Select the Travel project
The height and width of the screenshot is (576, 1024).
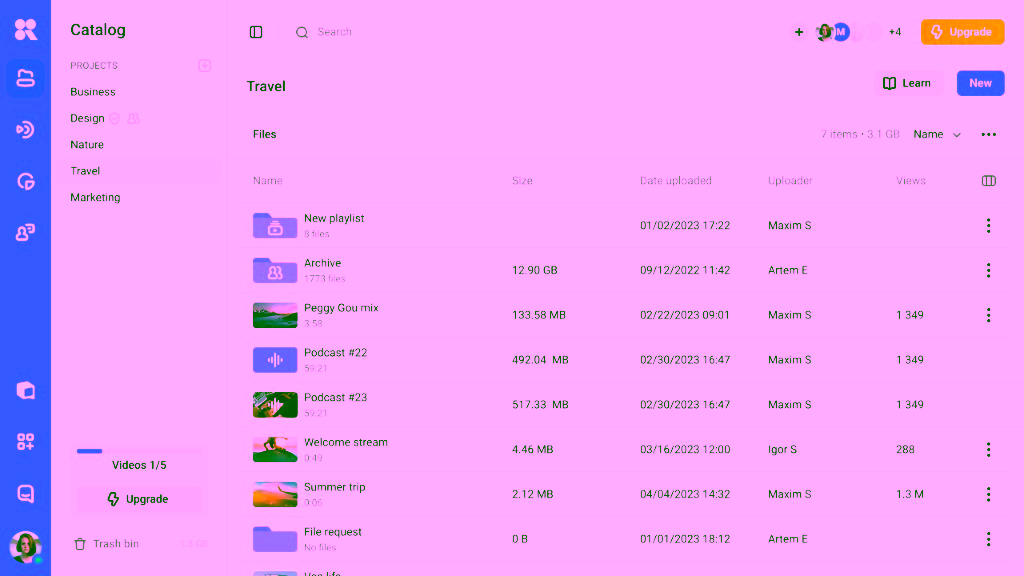point(85,171)
